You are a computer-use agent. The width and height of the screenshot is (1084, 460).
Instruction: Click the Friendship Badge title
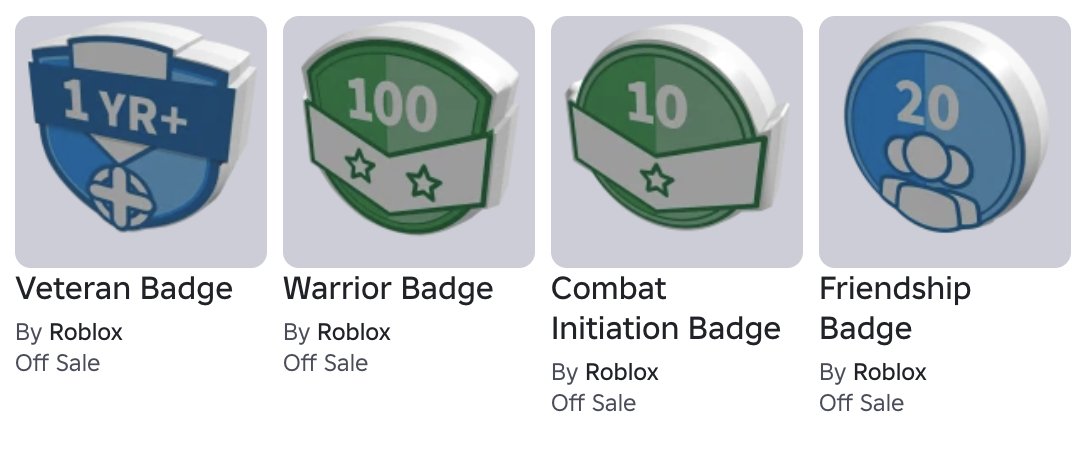click(x=895, y=309)
